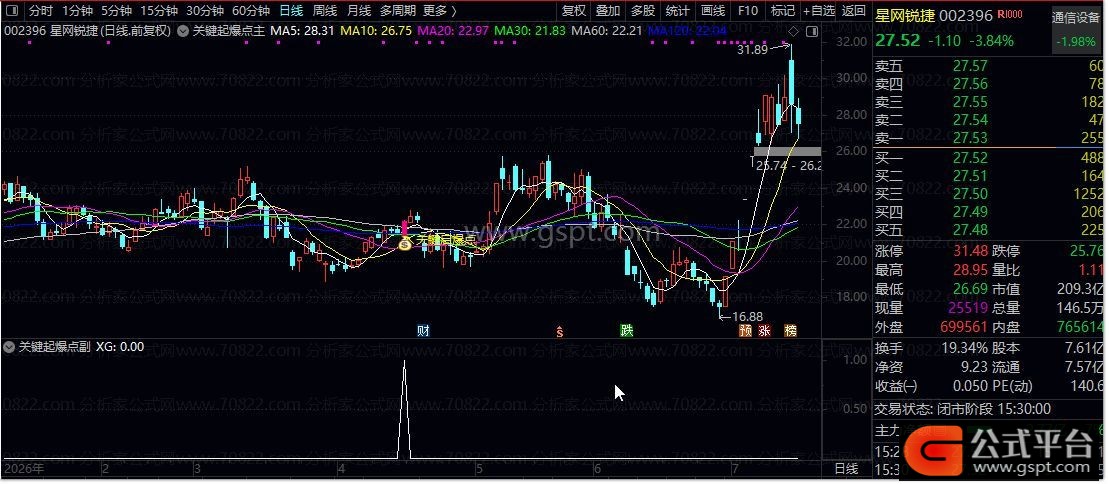
Task: Click the chart title 002396 星网锐捷(日线.前复权)
Action: (88, 31)
